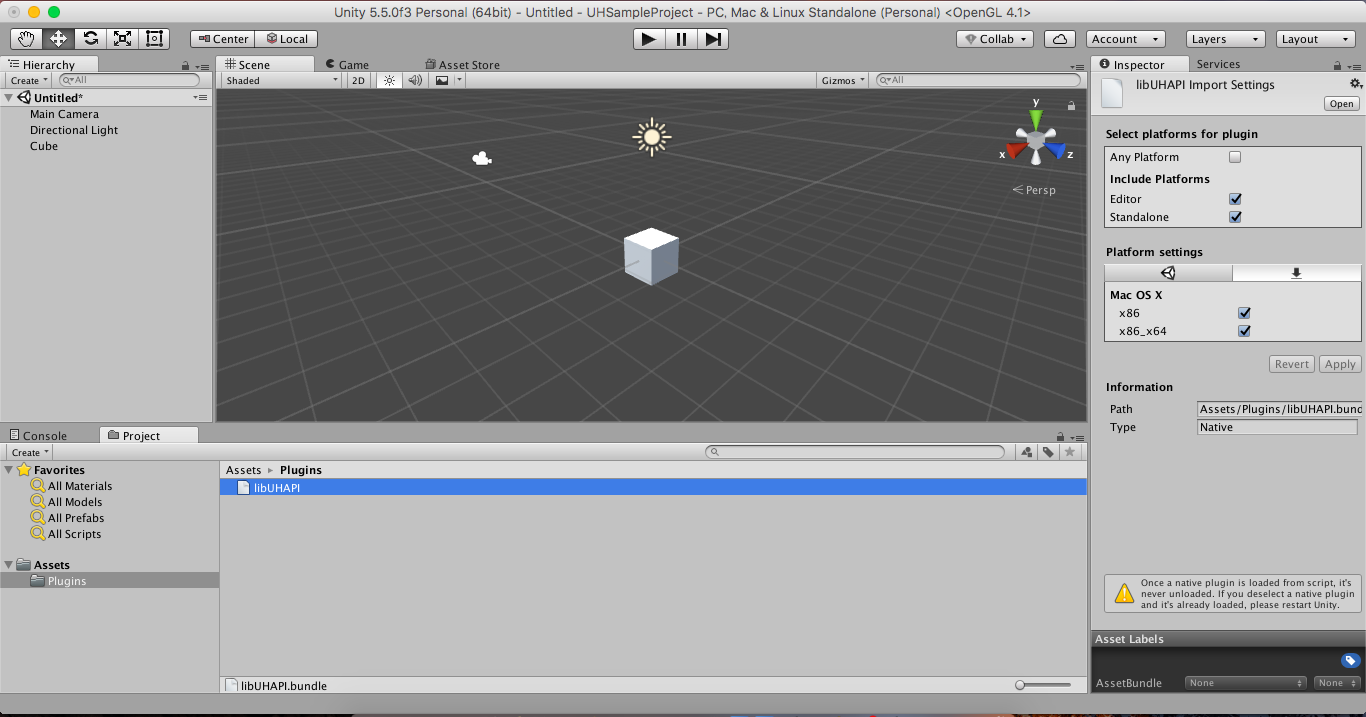Click the Pause button in the toolbar
The image size is (1366, 717).
(x=681, y=39)
